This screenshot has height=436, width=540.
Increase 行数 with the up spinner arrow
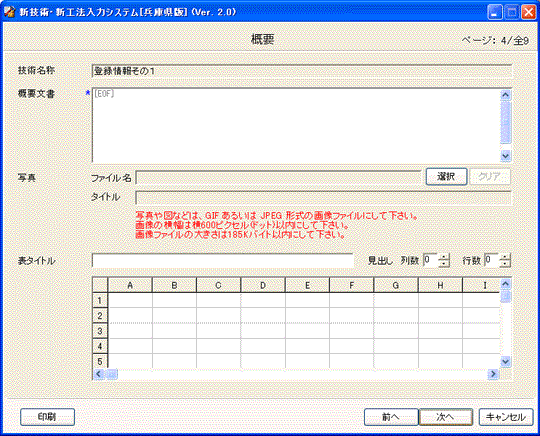(505, 257)
